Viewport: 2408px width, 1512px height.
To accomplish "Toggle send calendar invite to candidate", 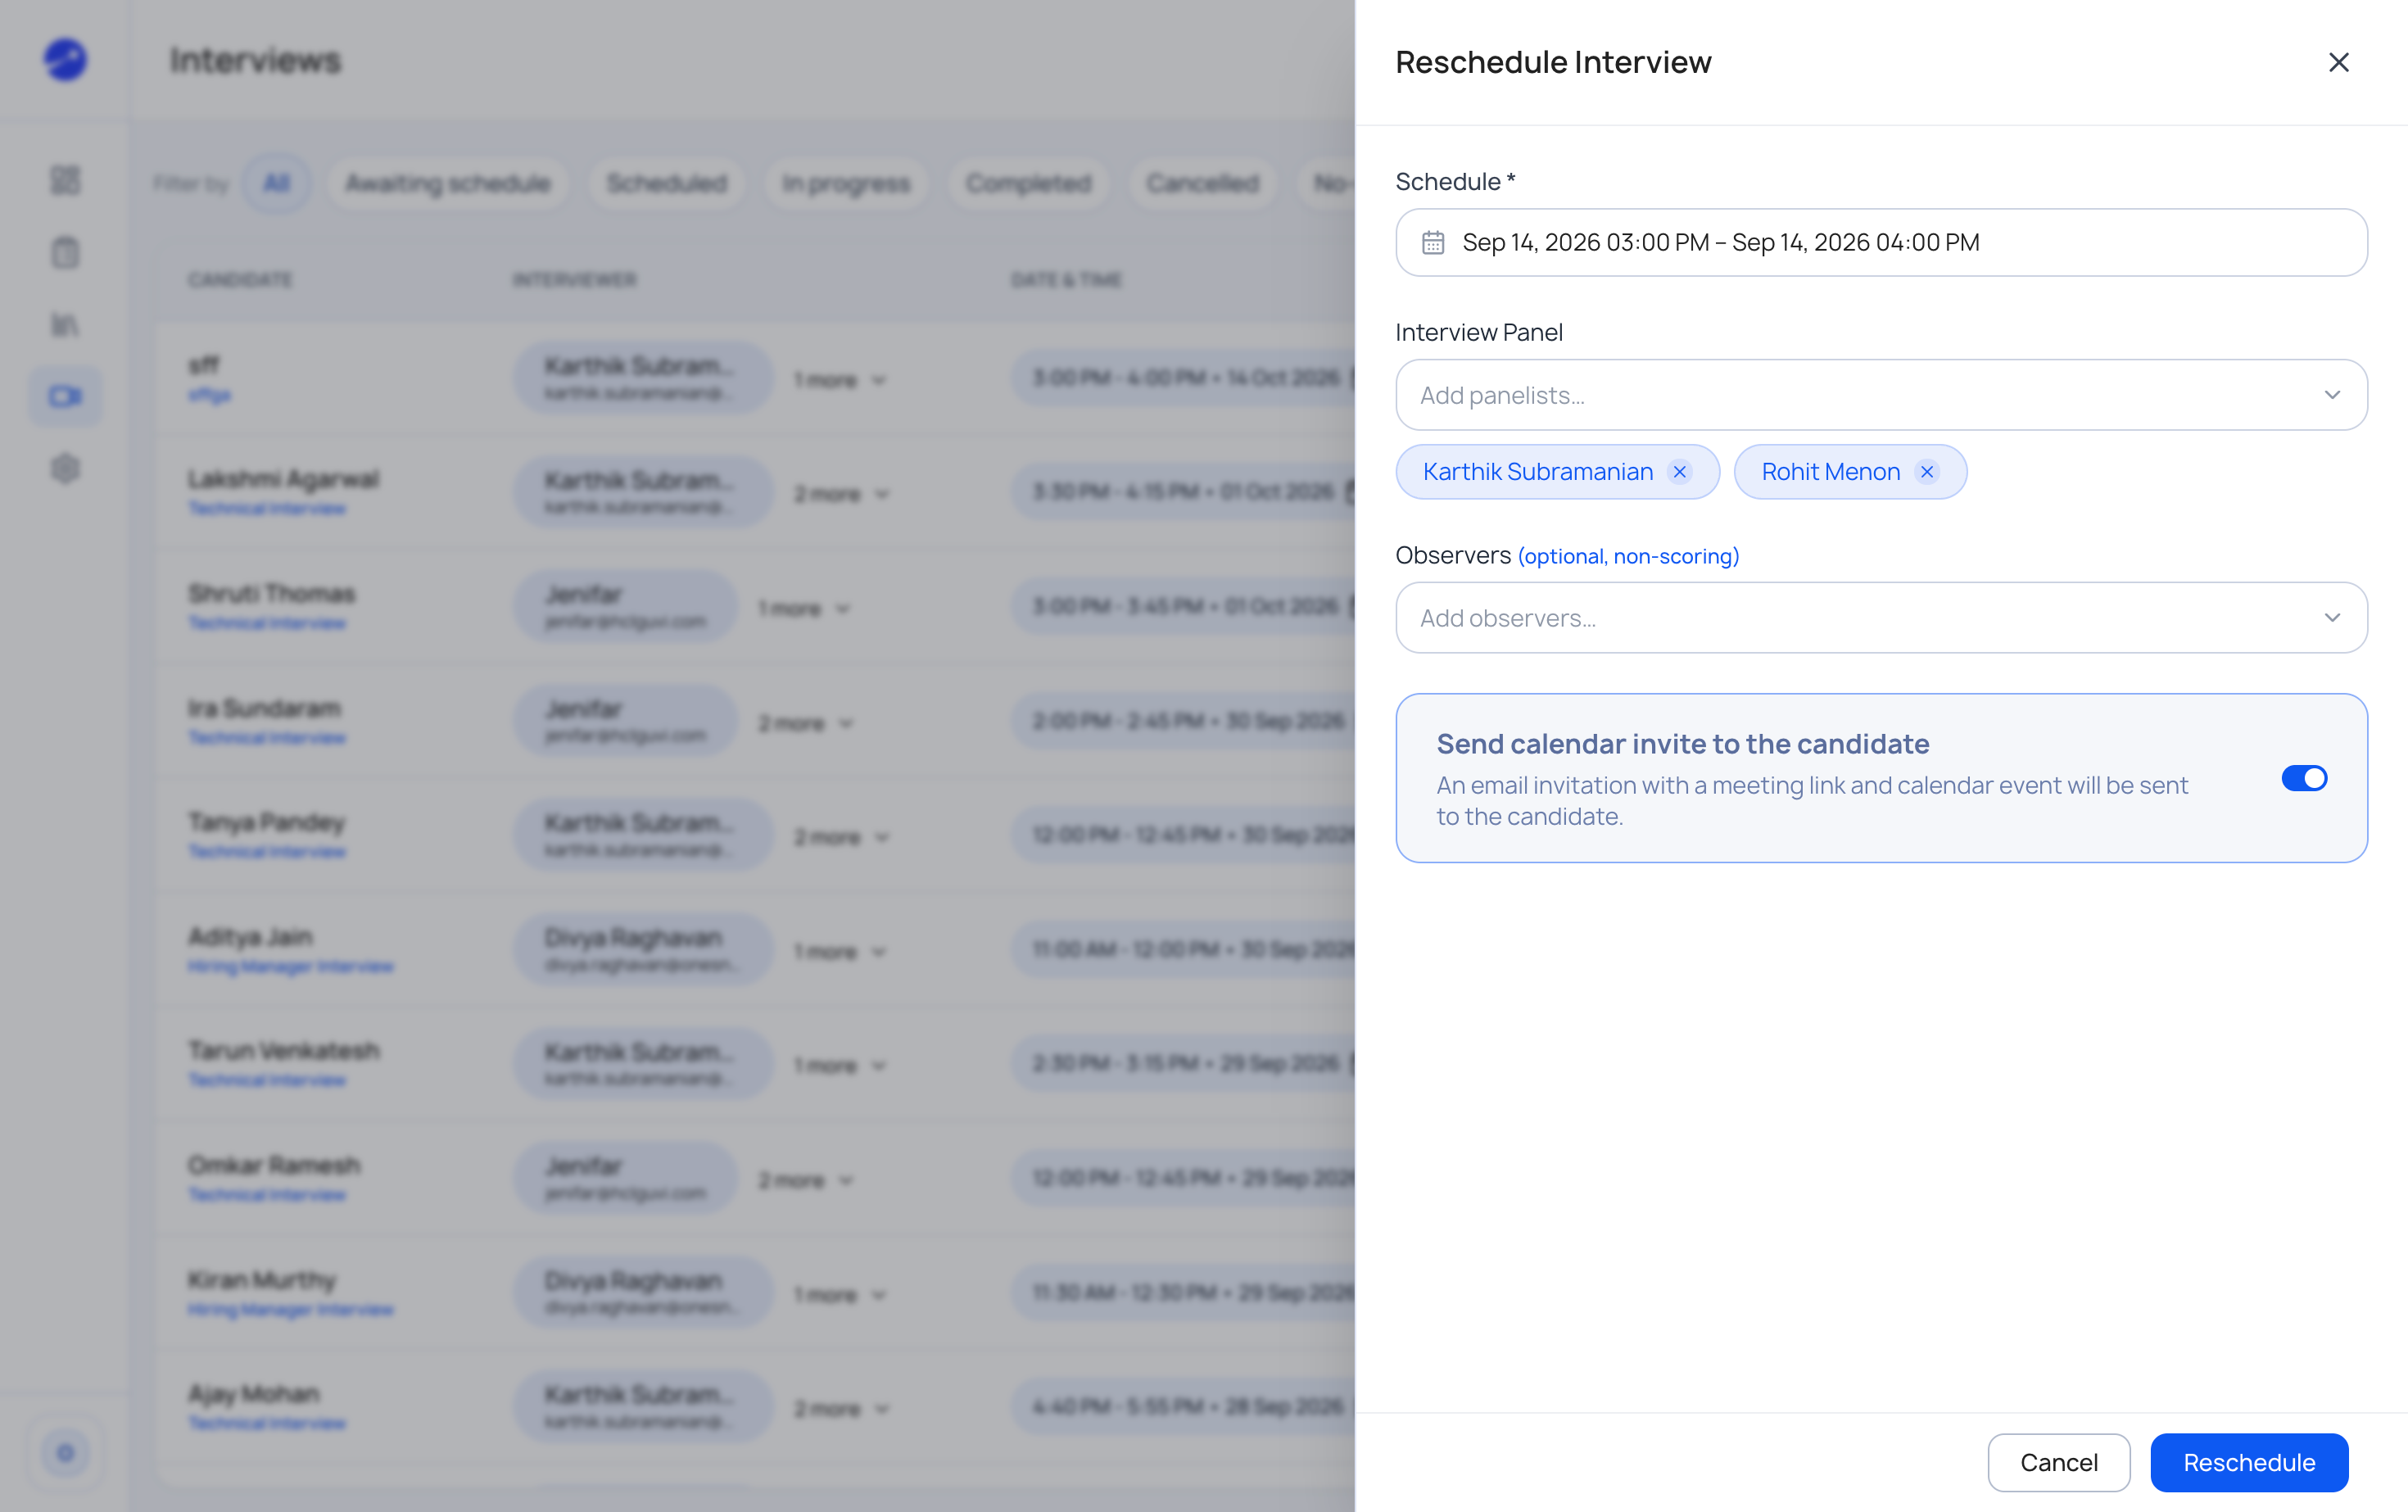I will (x=2304, y=778).
